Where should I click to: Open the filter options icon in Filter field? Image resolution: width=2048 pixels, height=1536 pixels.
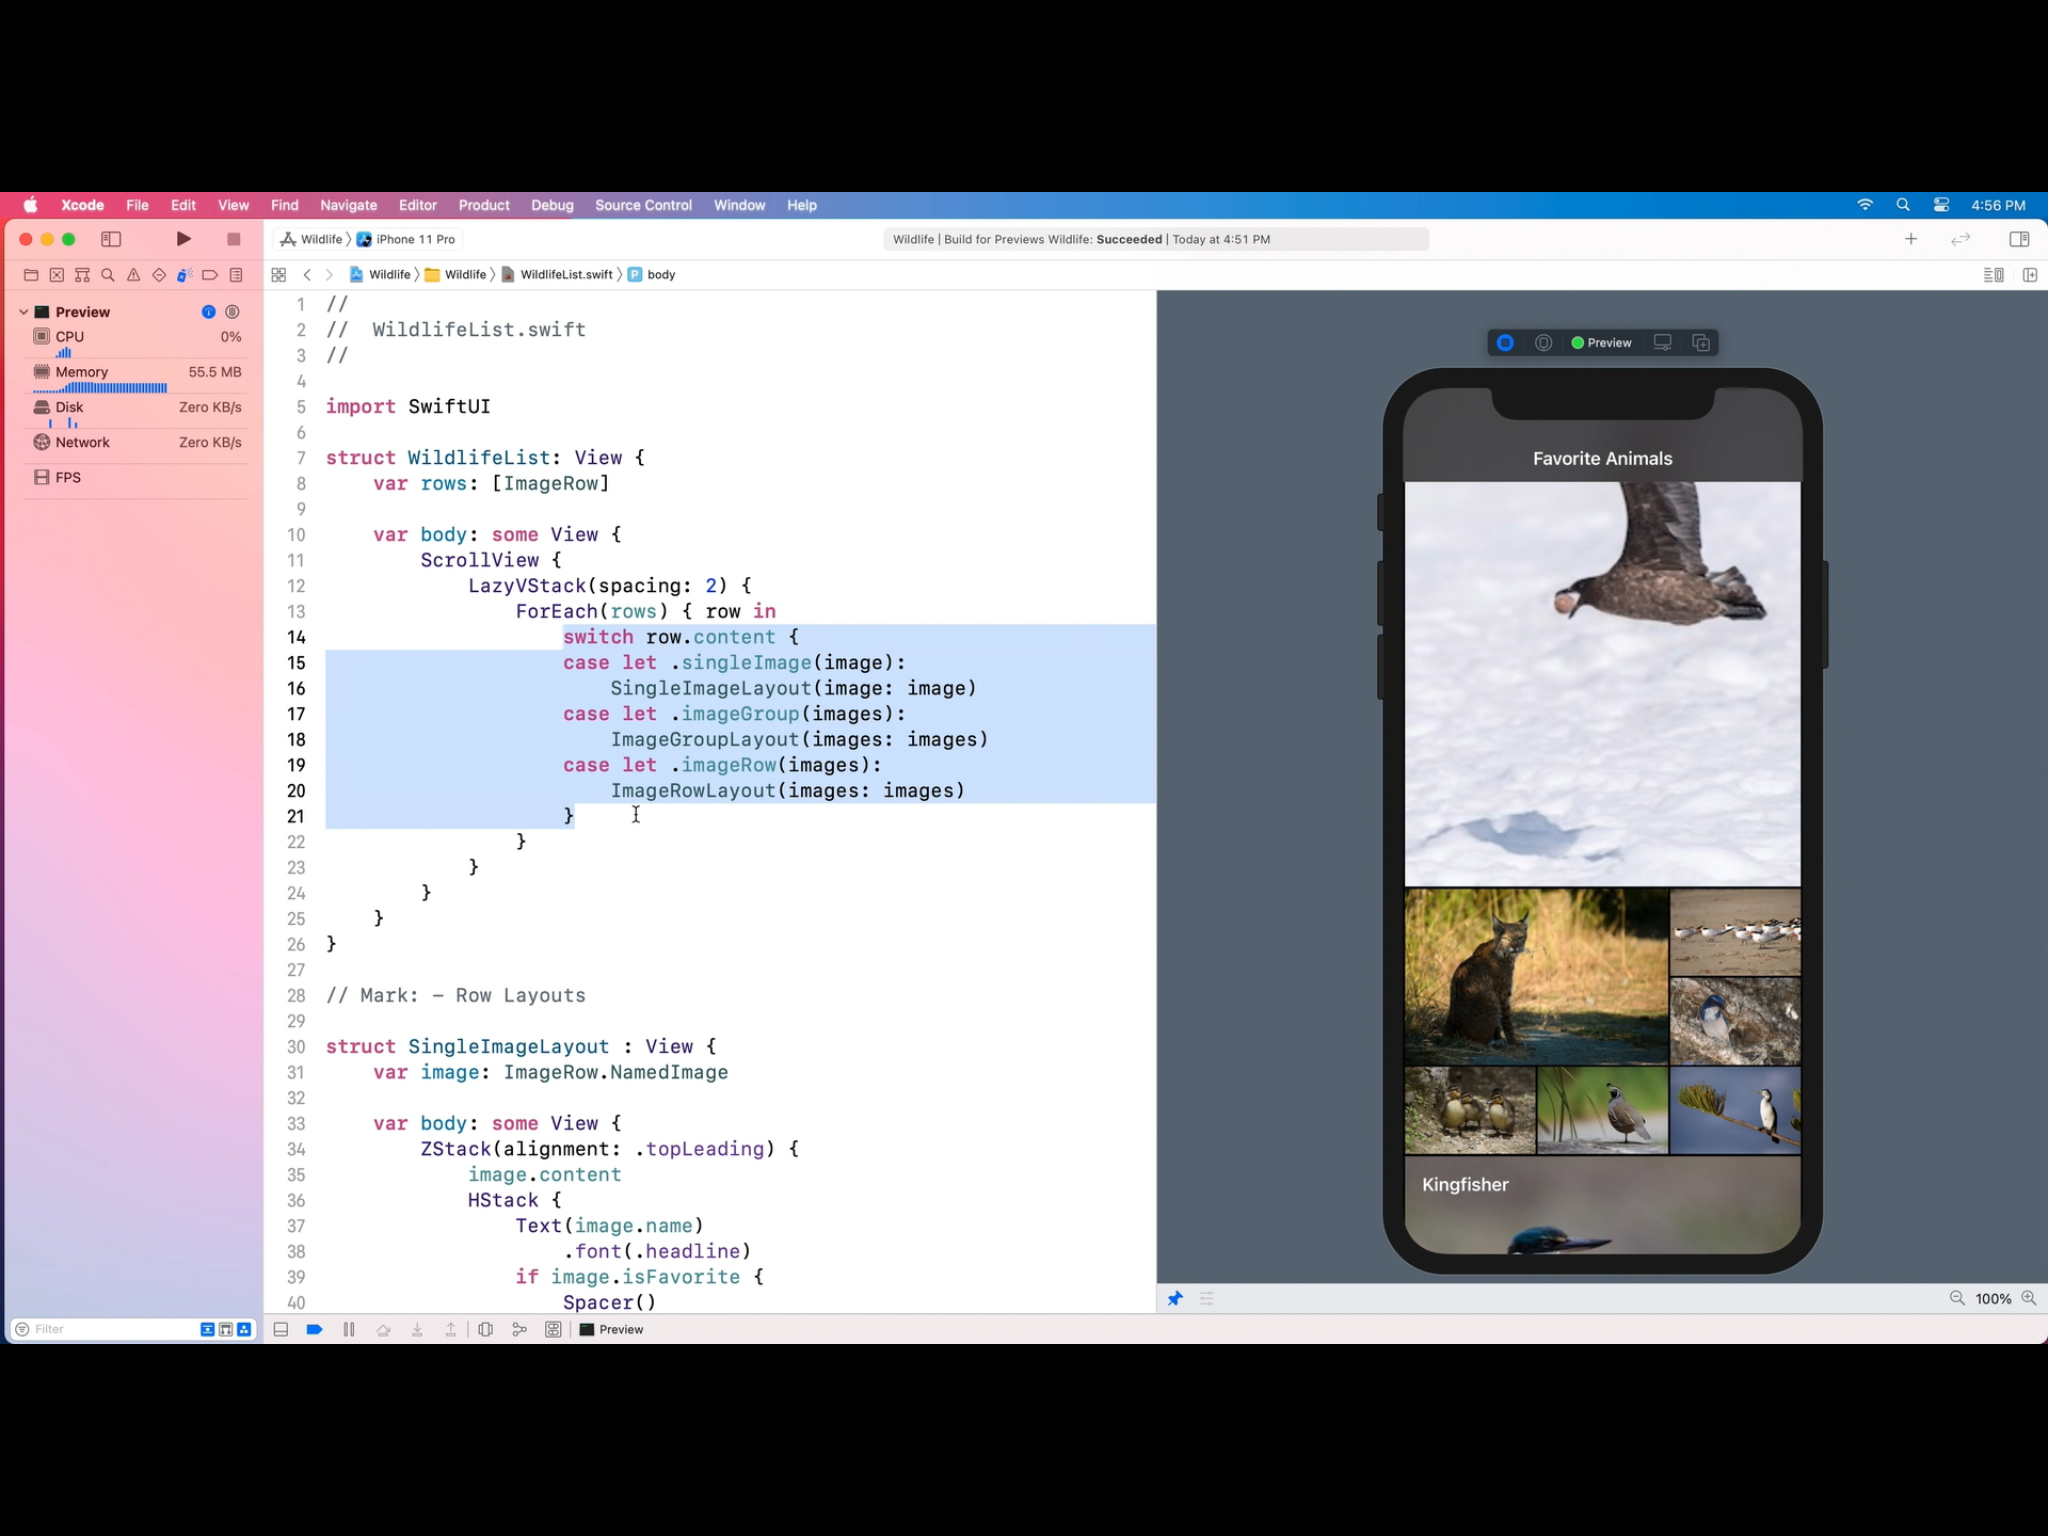[x=22, y=1329]
